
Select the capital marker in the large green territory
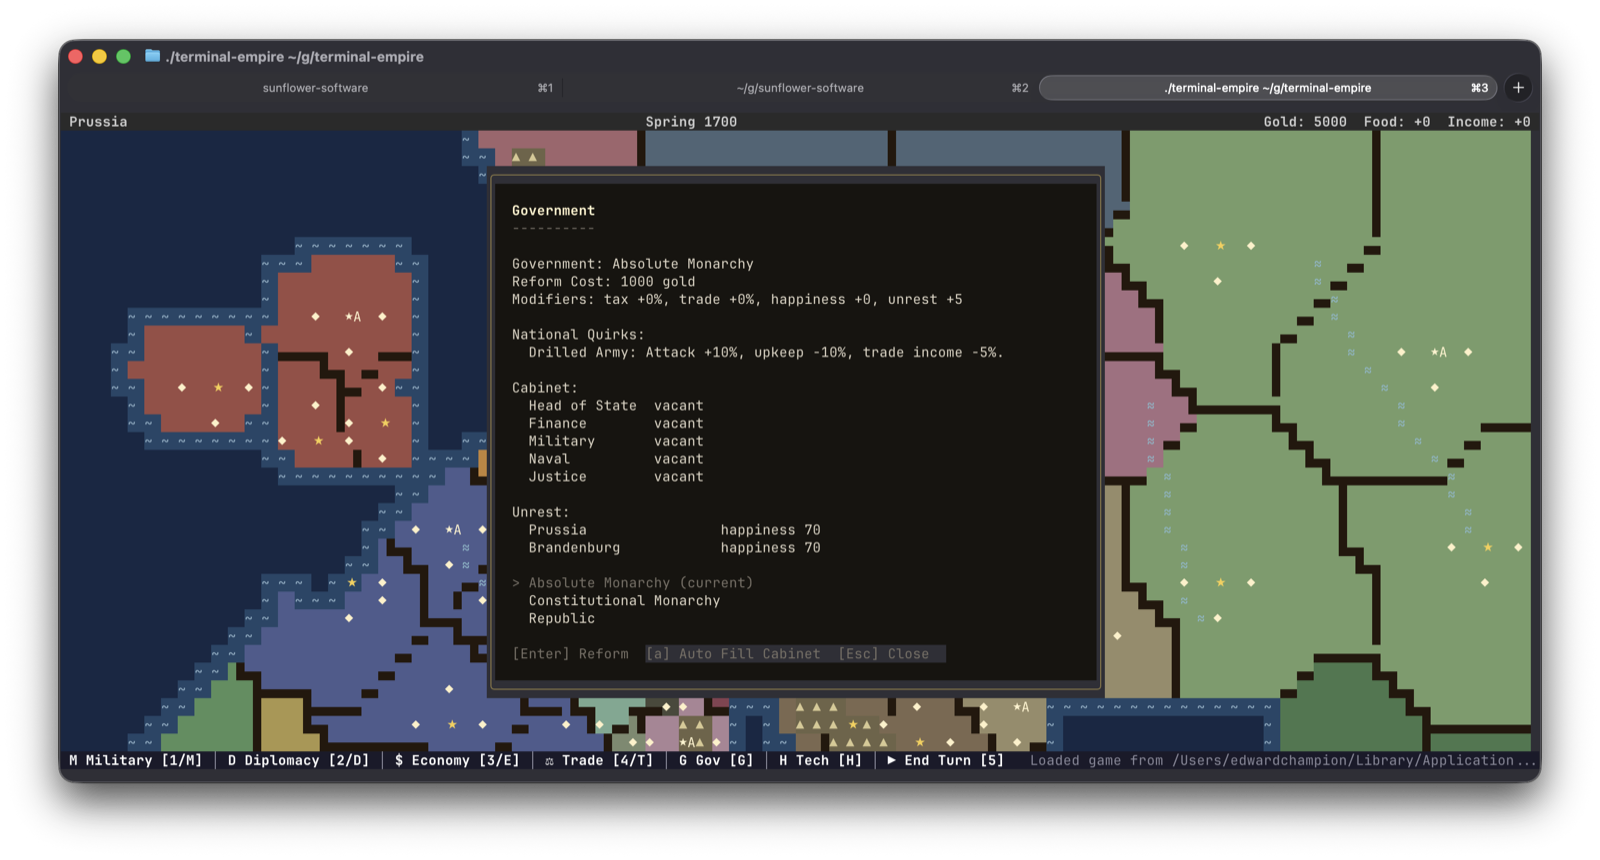[x=1438, y=352]
